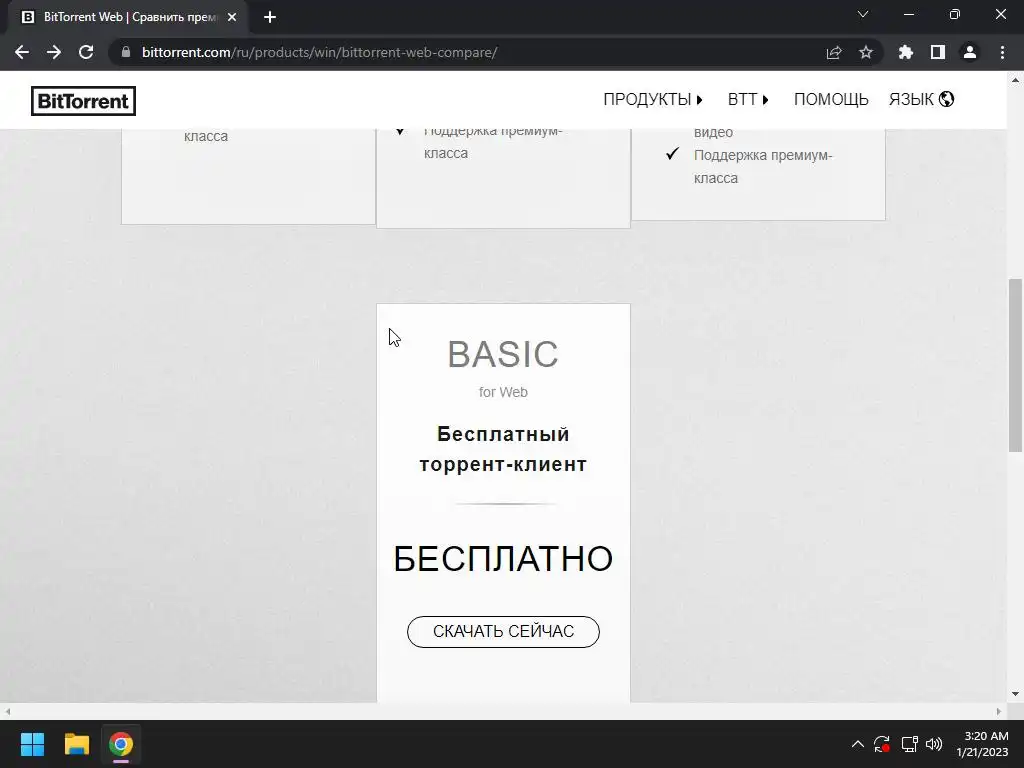Show hidden system tray icons

[x=857, y=744]
